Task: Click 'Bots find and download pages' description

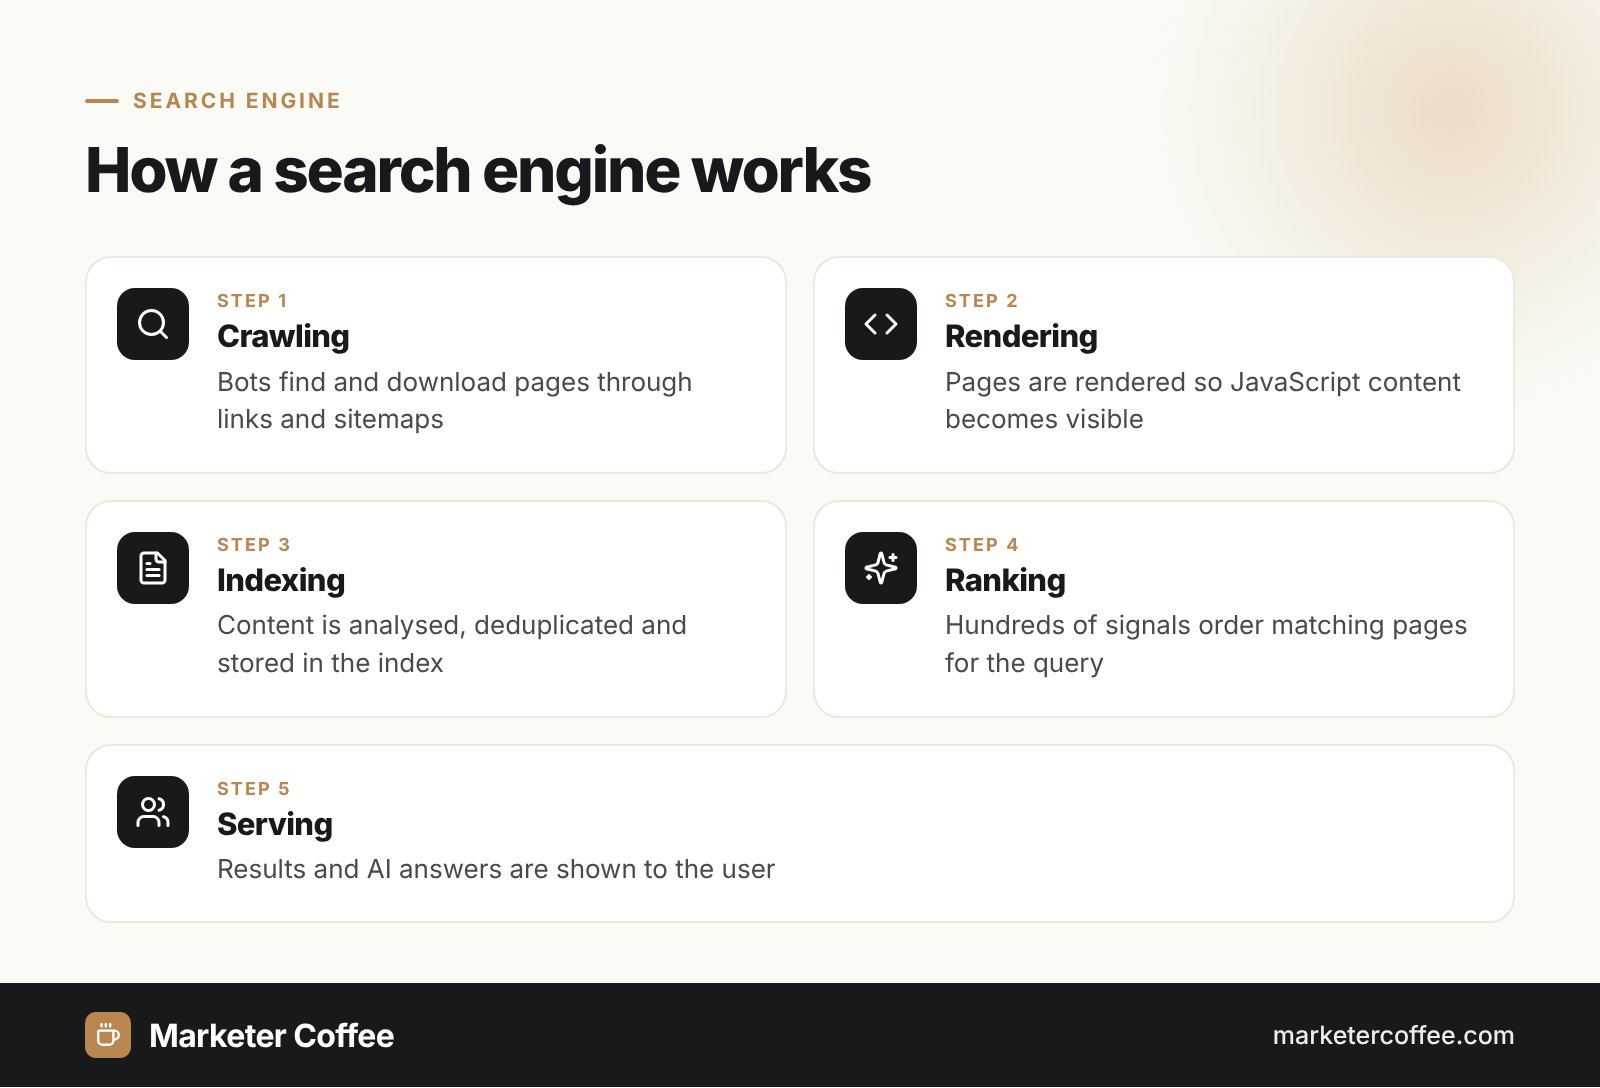Action: point(455,400)
